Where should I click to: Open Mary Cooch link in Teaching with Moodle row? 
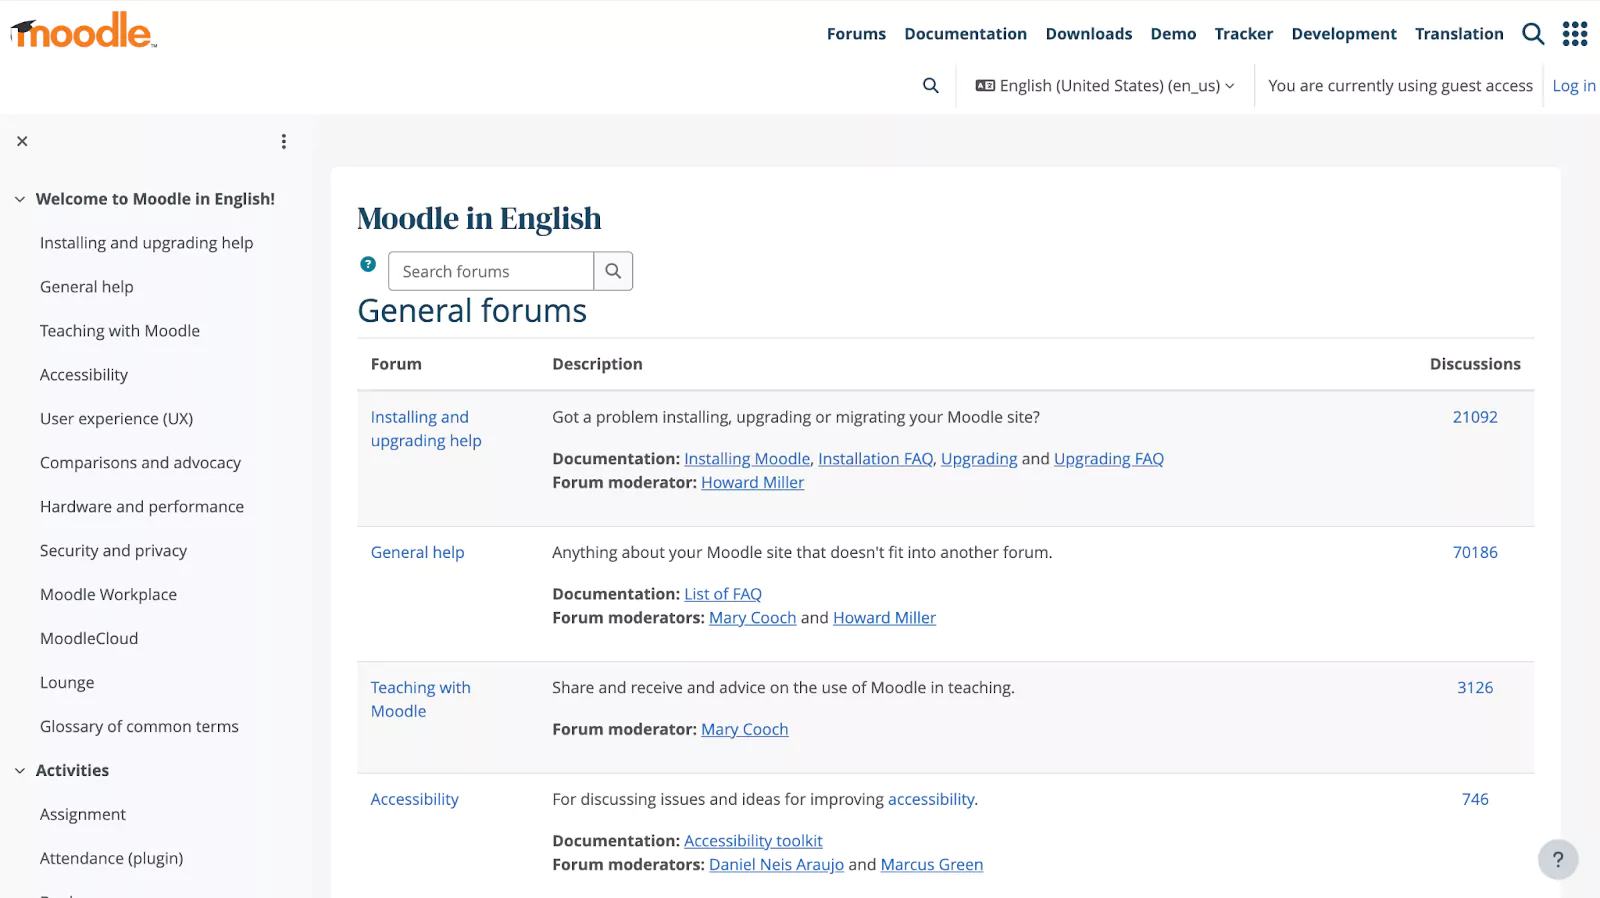[744, 730]
